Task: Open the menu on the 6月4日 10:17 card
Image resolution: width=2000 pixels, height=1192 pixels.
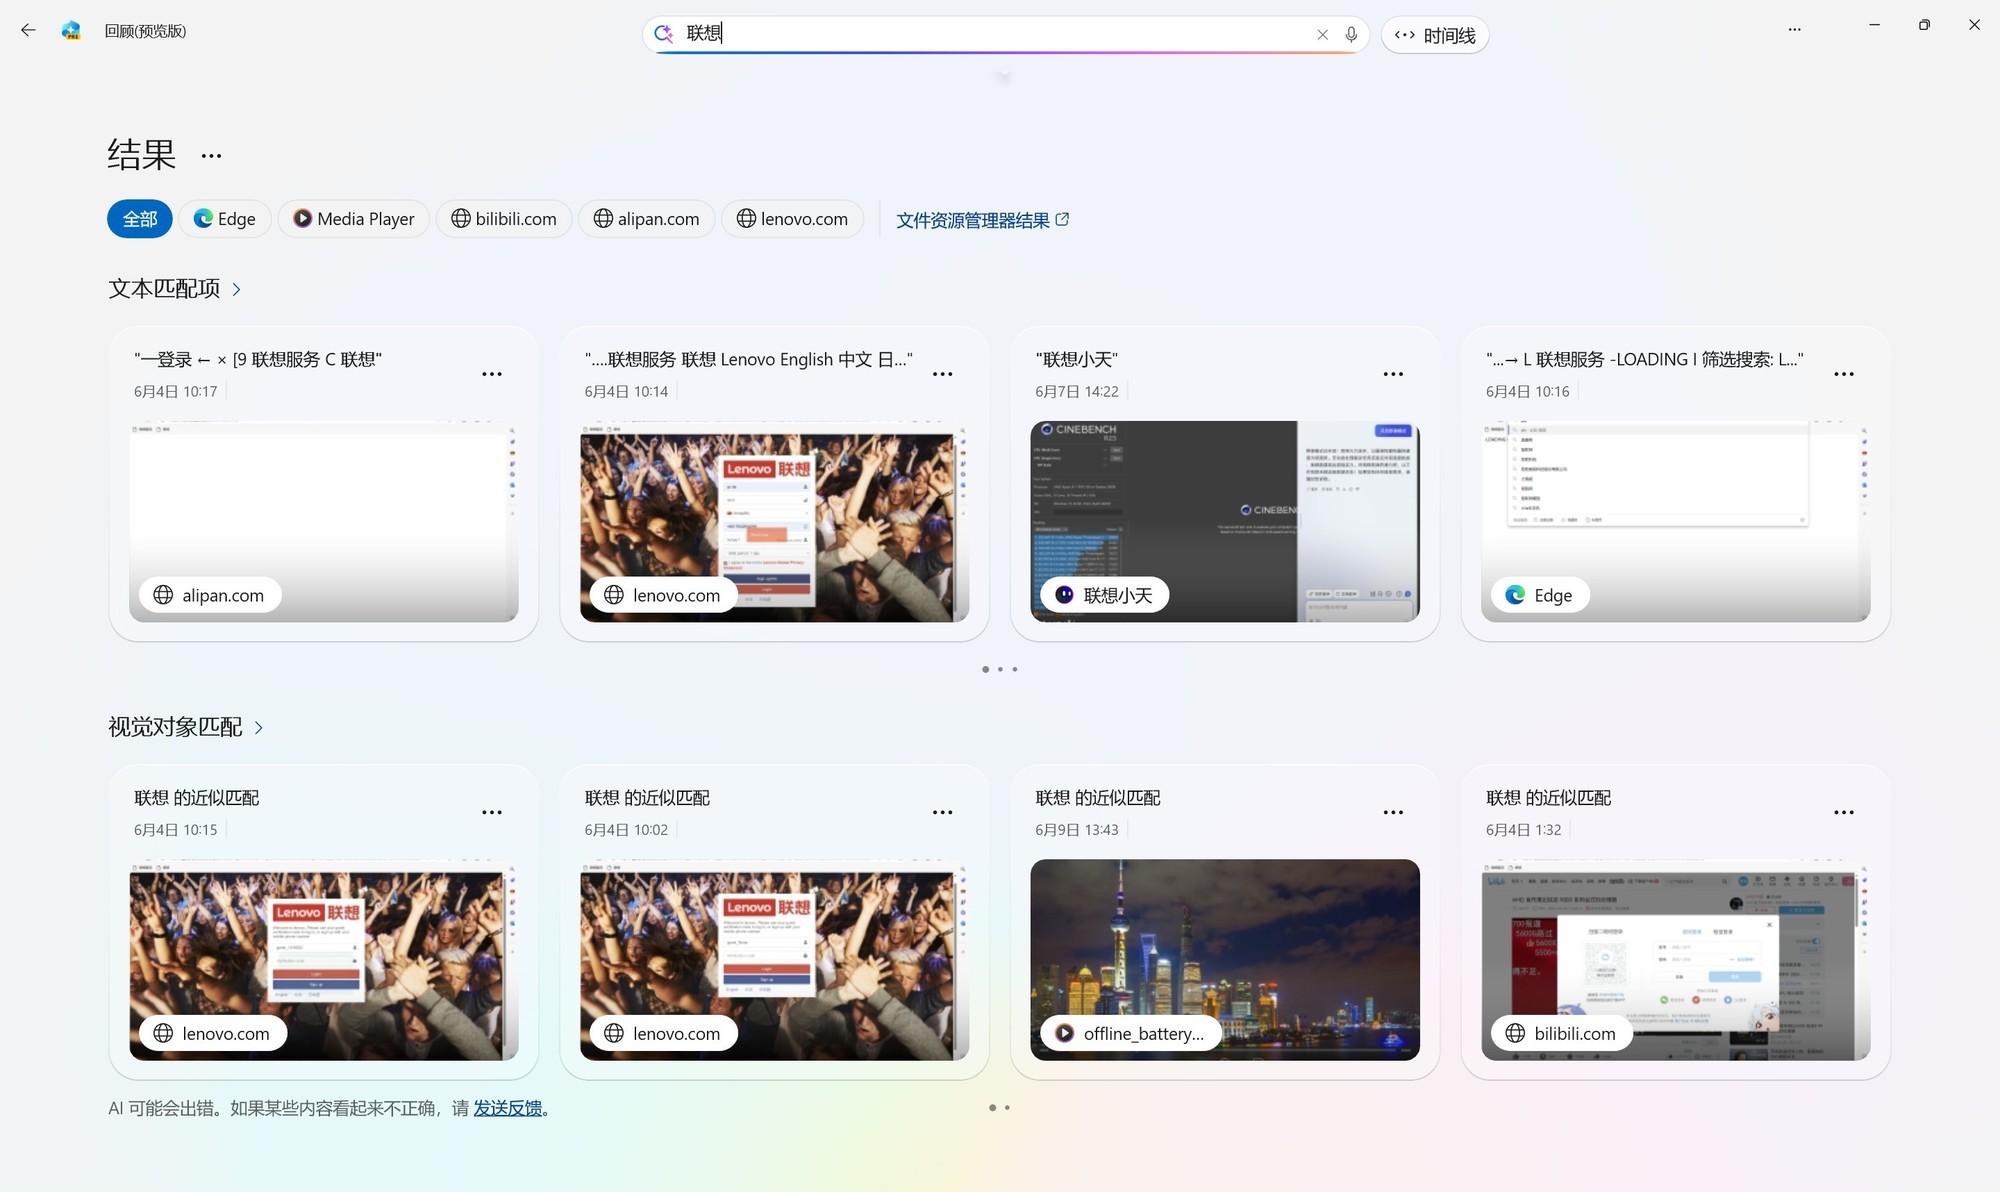Action: [x=492, y=374]
